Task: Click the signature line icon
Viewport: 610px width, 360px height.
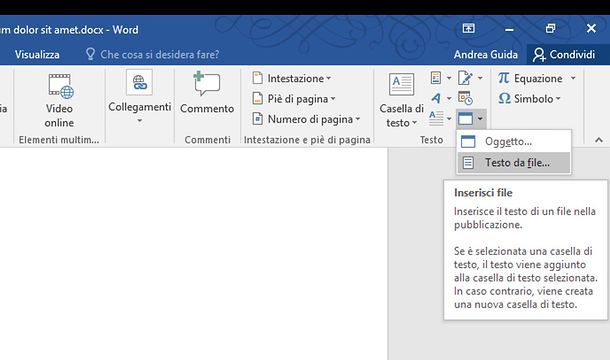Action: point(465,78)
